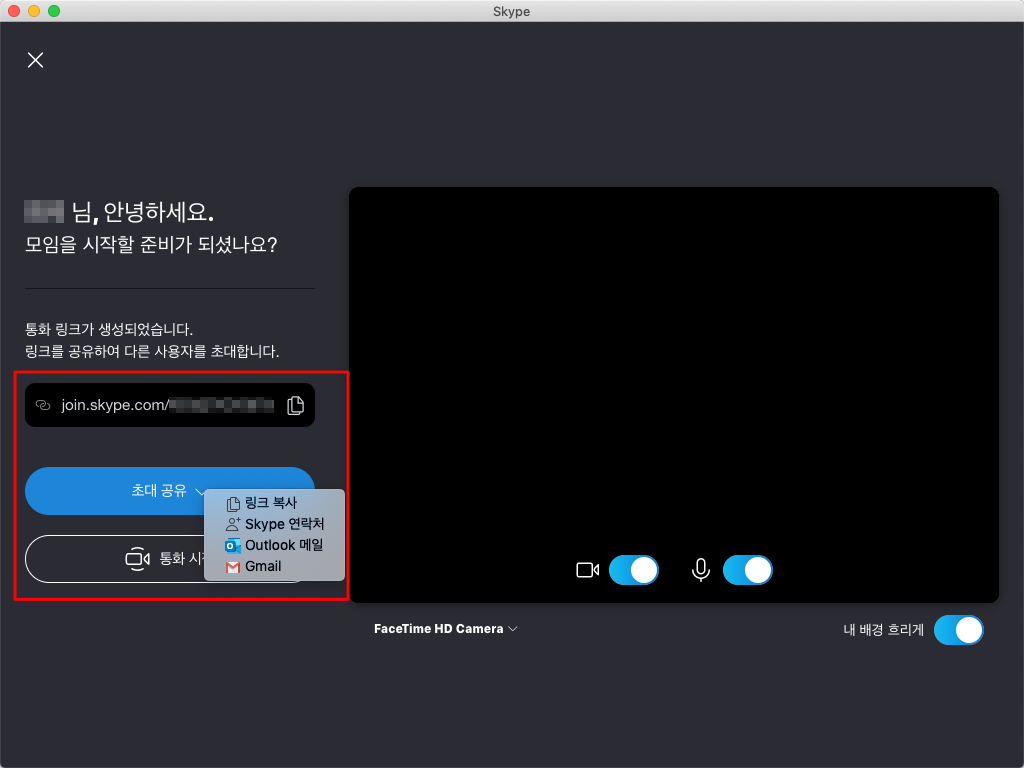Viewport: 1024px width, 768px height.
Task: Choose Skype 연락처 from the share menu
Action: coord(275,524)
